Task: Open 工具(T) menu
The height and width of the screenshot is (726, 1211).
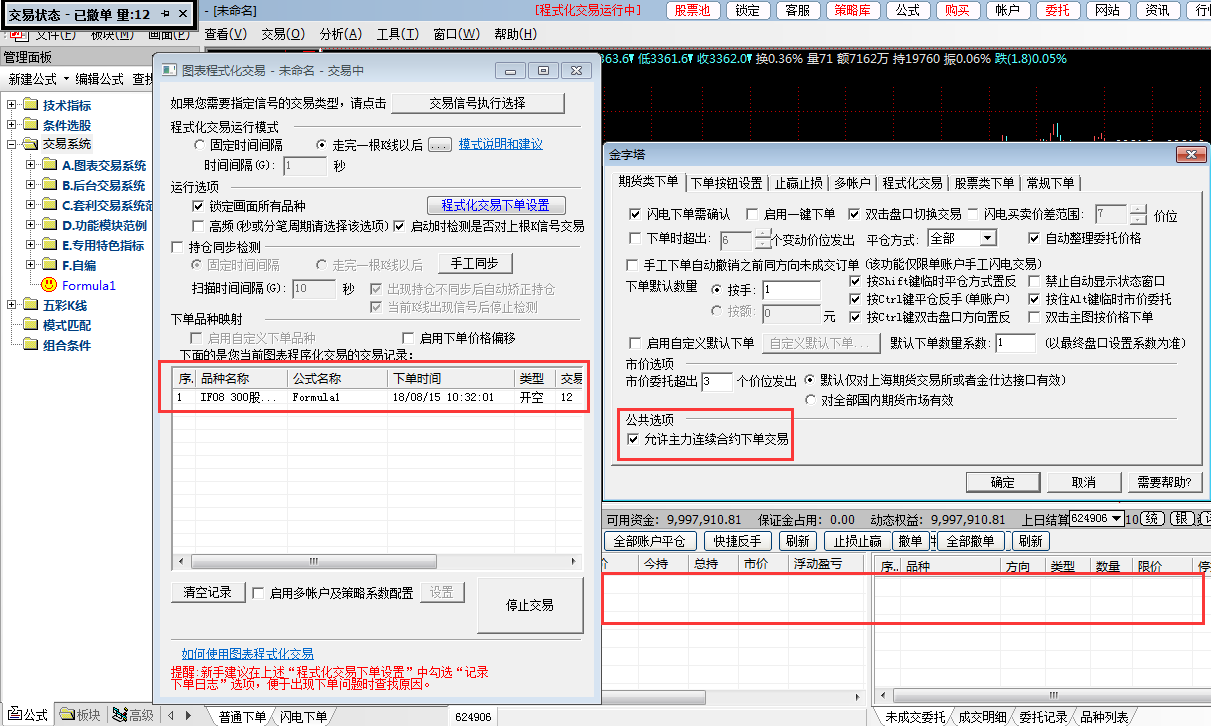Action: [397, 34]
